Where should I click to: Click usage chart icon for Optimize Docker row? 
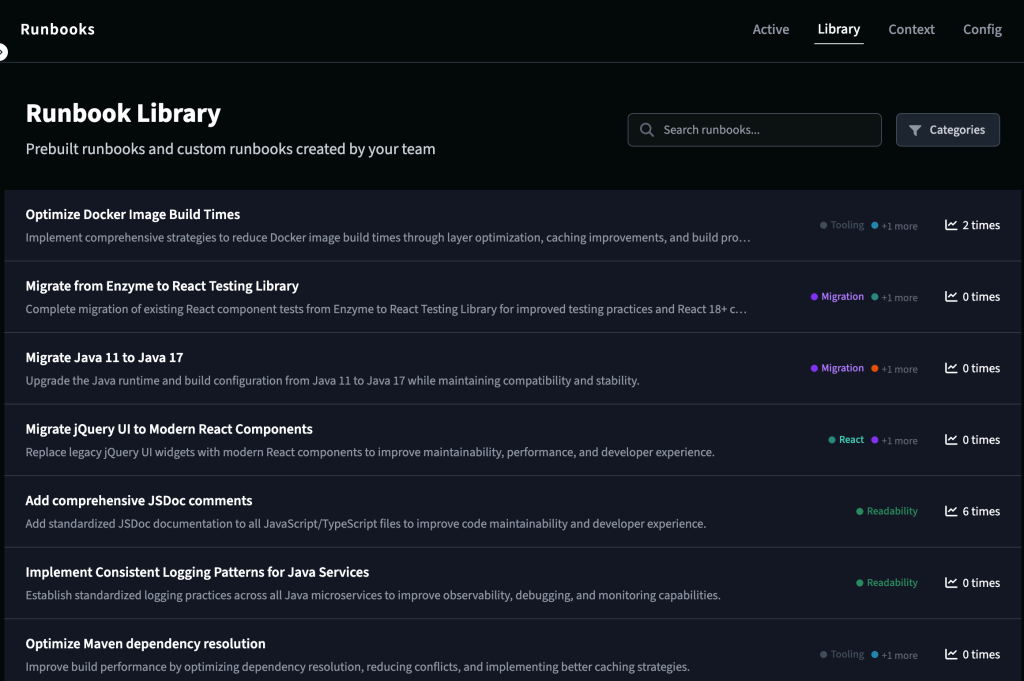click(951, 225)
